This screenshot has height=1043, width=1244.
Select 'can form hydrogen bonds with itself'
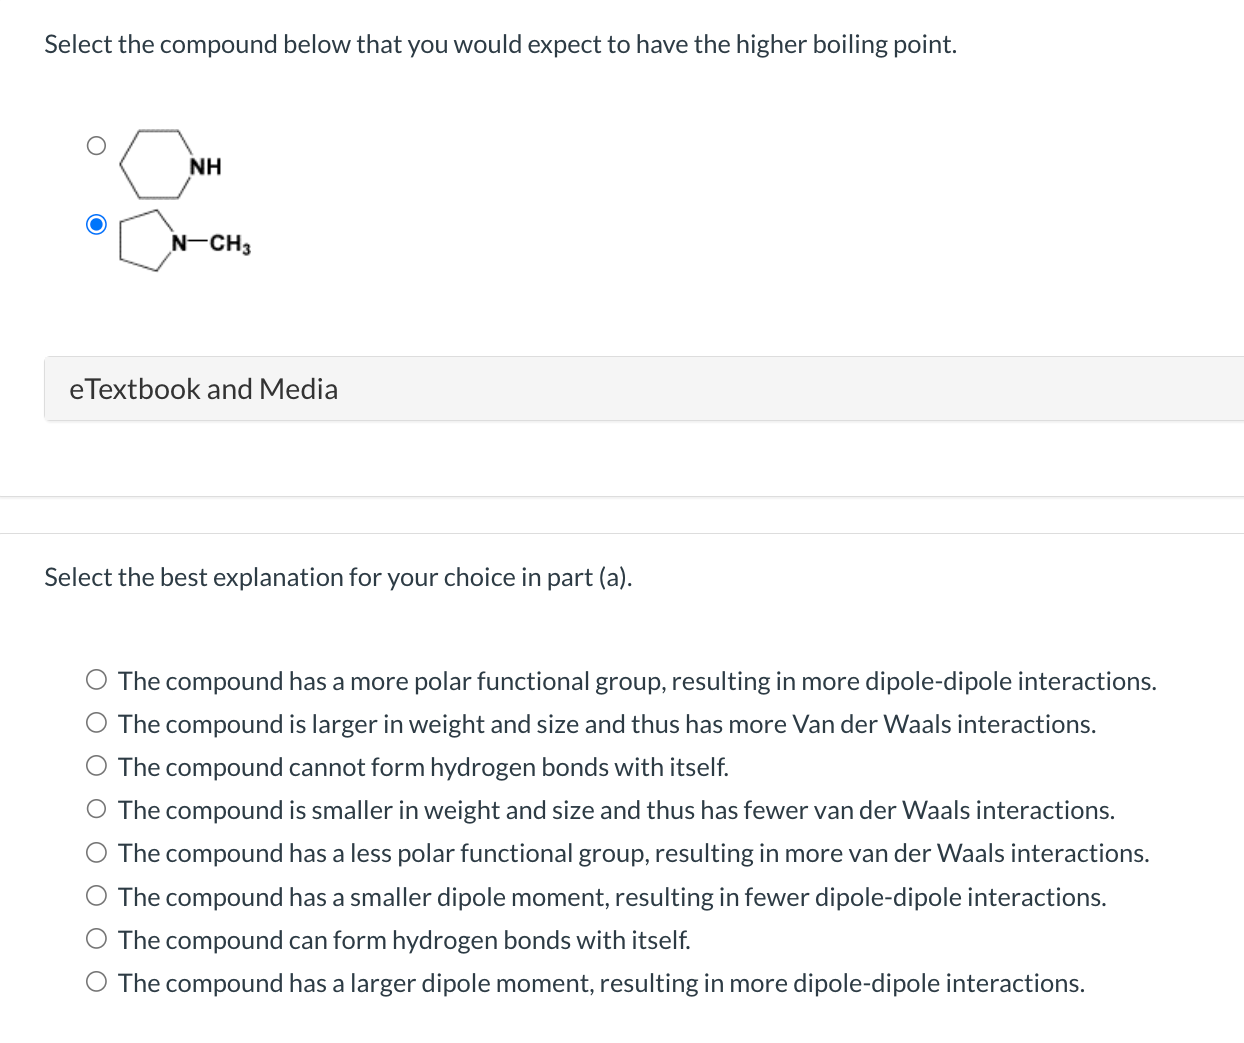(96, 937)
